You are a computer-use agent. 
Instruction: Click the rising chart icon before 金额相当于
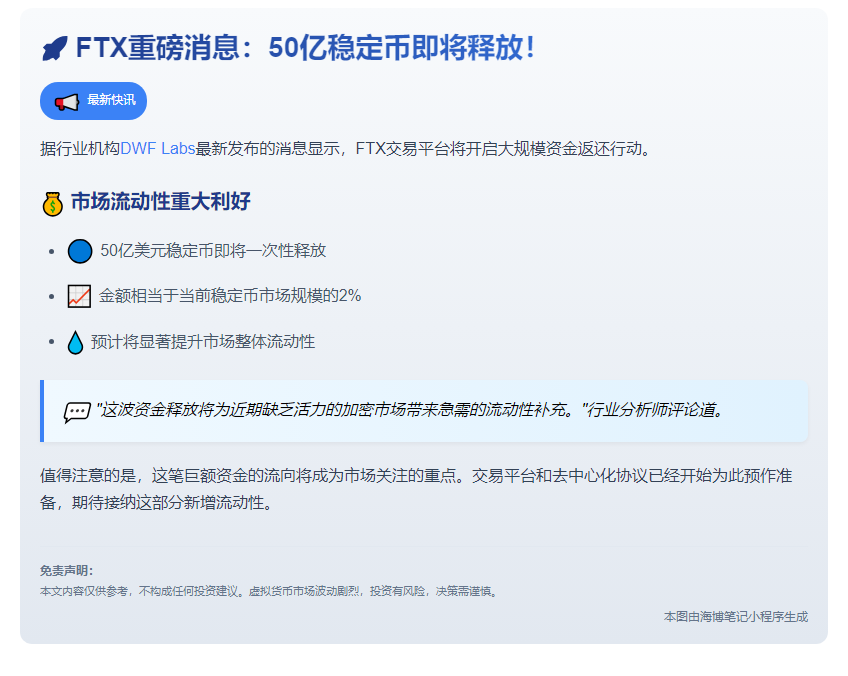[x=79, y=296]
